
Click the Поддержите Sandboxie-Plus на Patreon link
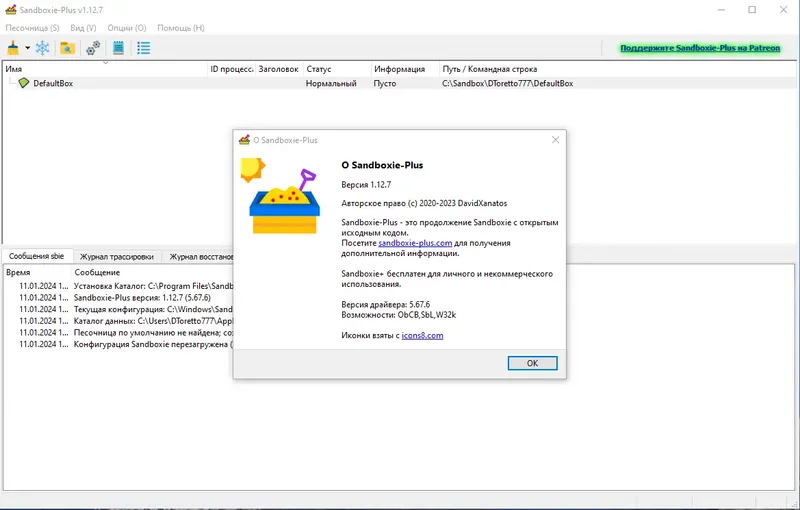700,48
